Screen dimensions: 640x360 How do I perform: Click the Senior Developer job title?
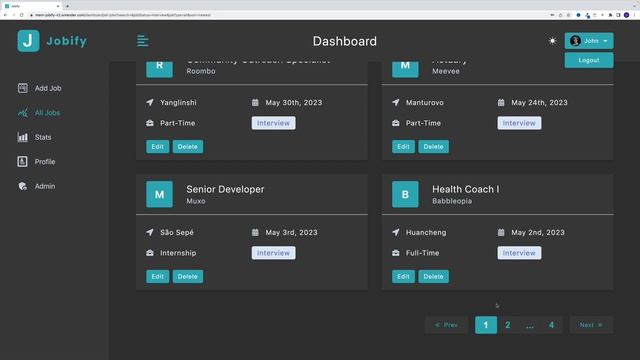(x=225, y=189)
